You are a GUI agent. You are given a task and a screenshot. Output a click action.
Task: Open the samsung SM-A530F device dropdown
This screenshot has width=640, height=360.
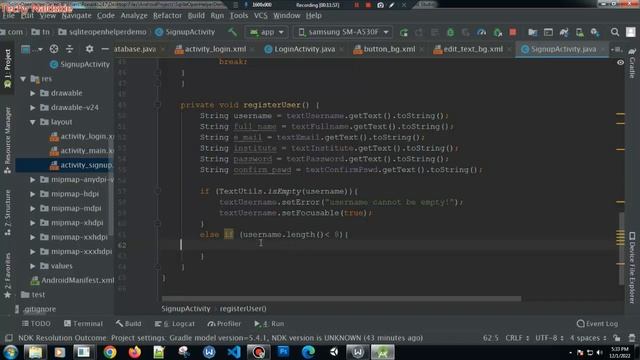coord(343,32)
